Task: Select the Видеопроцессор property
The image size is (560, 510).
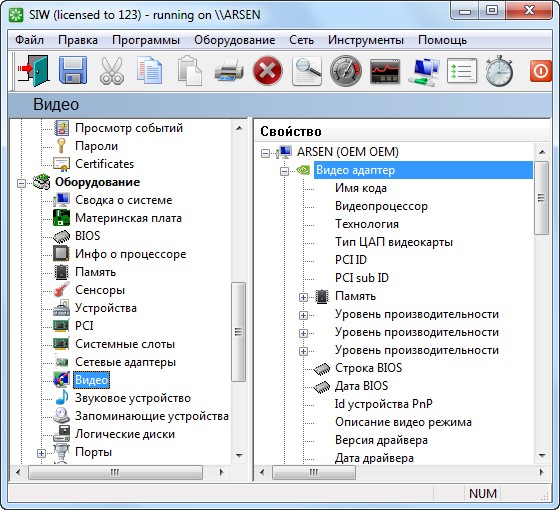Action: pyautogui.click(x=381, y=206)
